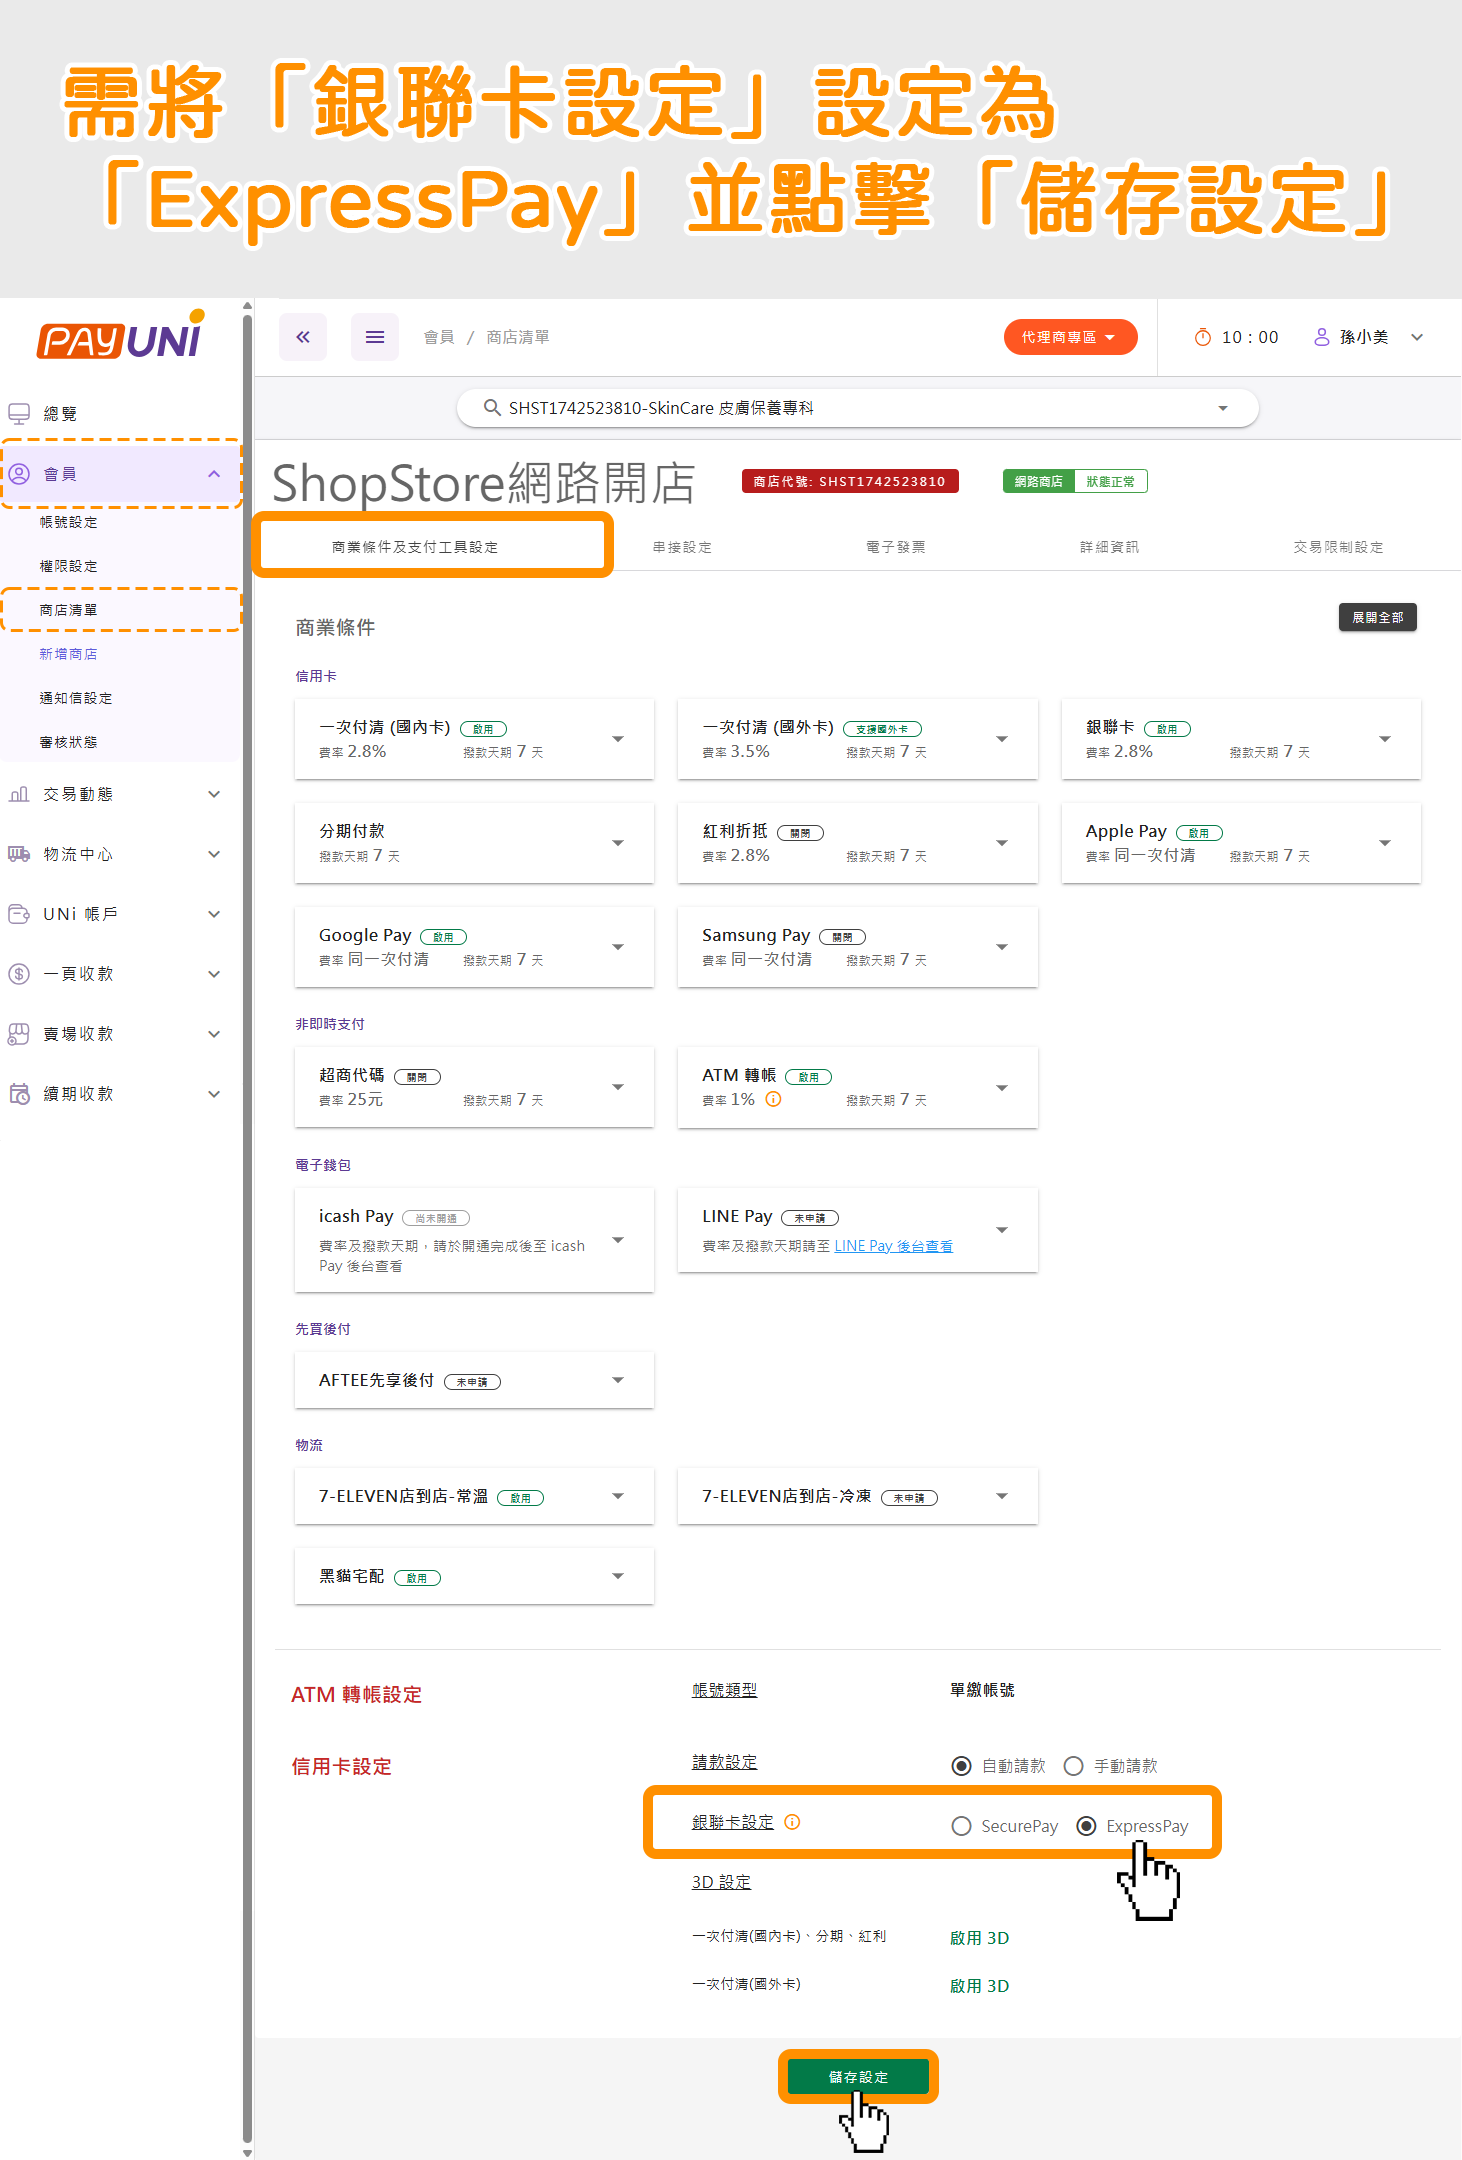
Task: Open 權限設定 in sidebar
Action: 69,566
